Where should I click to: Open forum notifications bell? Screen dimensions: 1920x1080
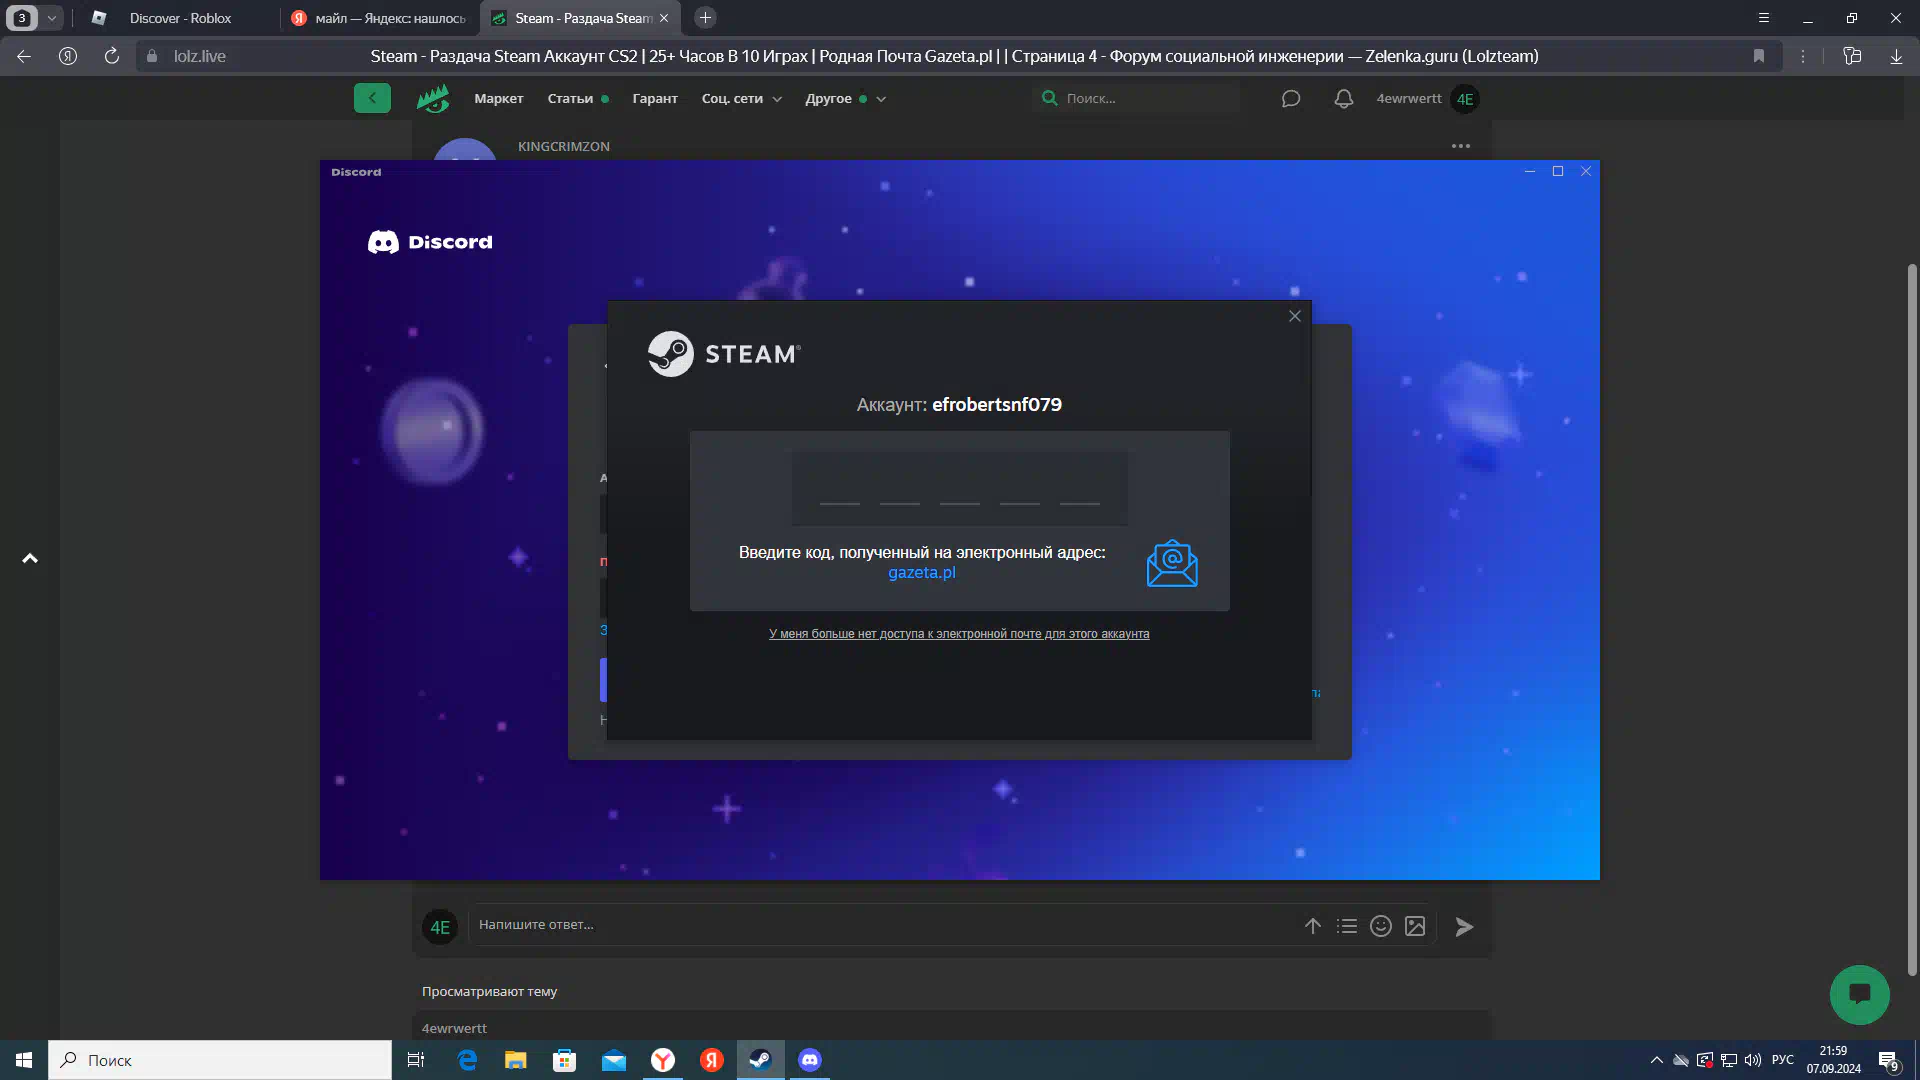(x=1344, y=98)
